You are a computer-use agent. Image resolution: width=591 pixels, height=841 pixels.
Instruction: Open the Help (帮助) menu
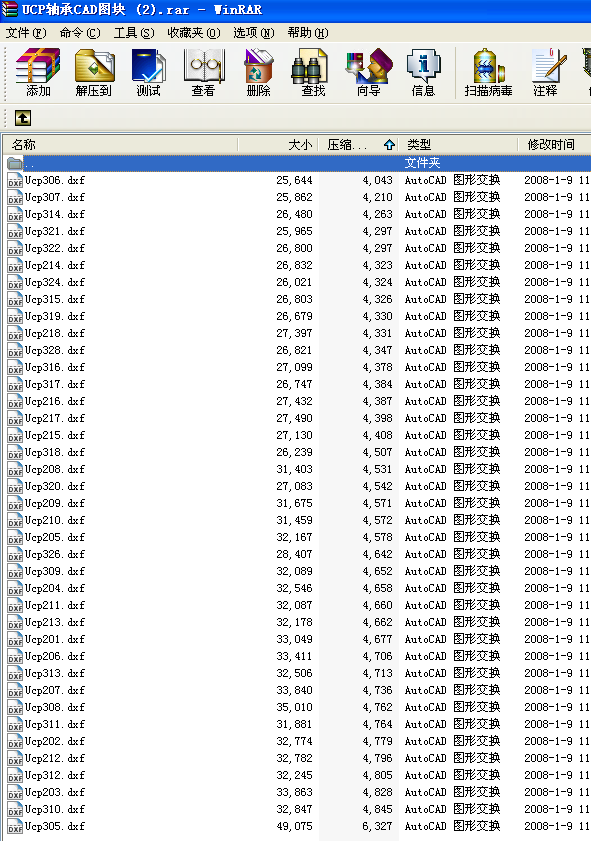click(308, 33)
